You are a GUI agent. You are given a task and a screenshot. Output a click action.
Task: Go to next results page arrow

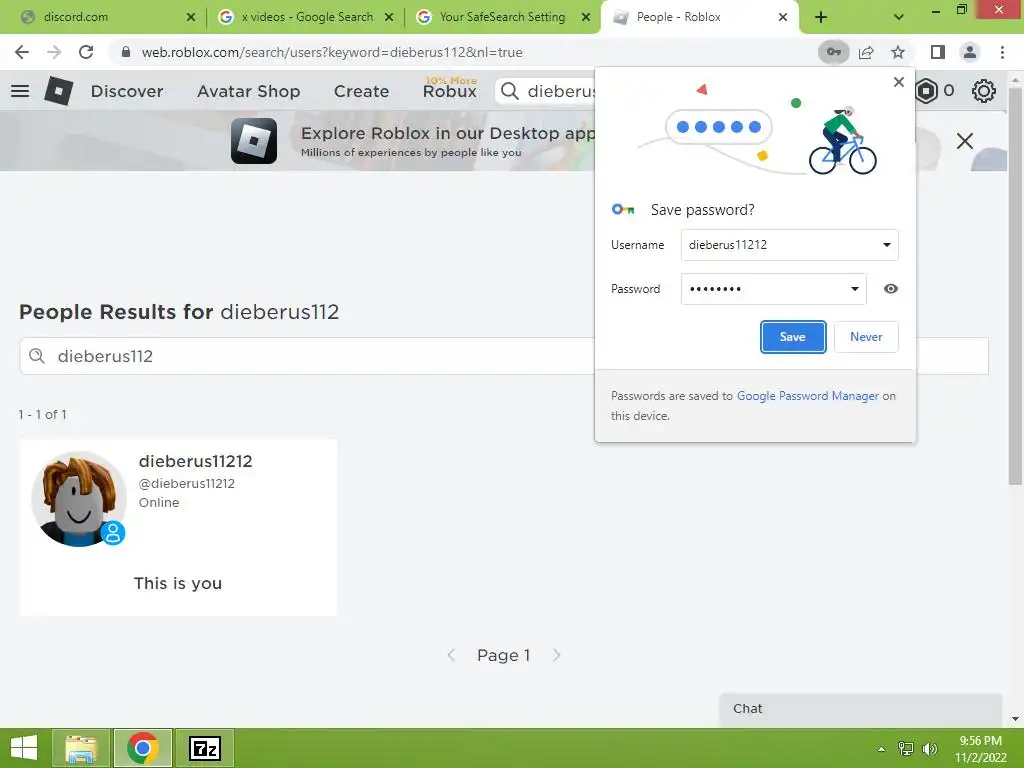556,655
